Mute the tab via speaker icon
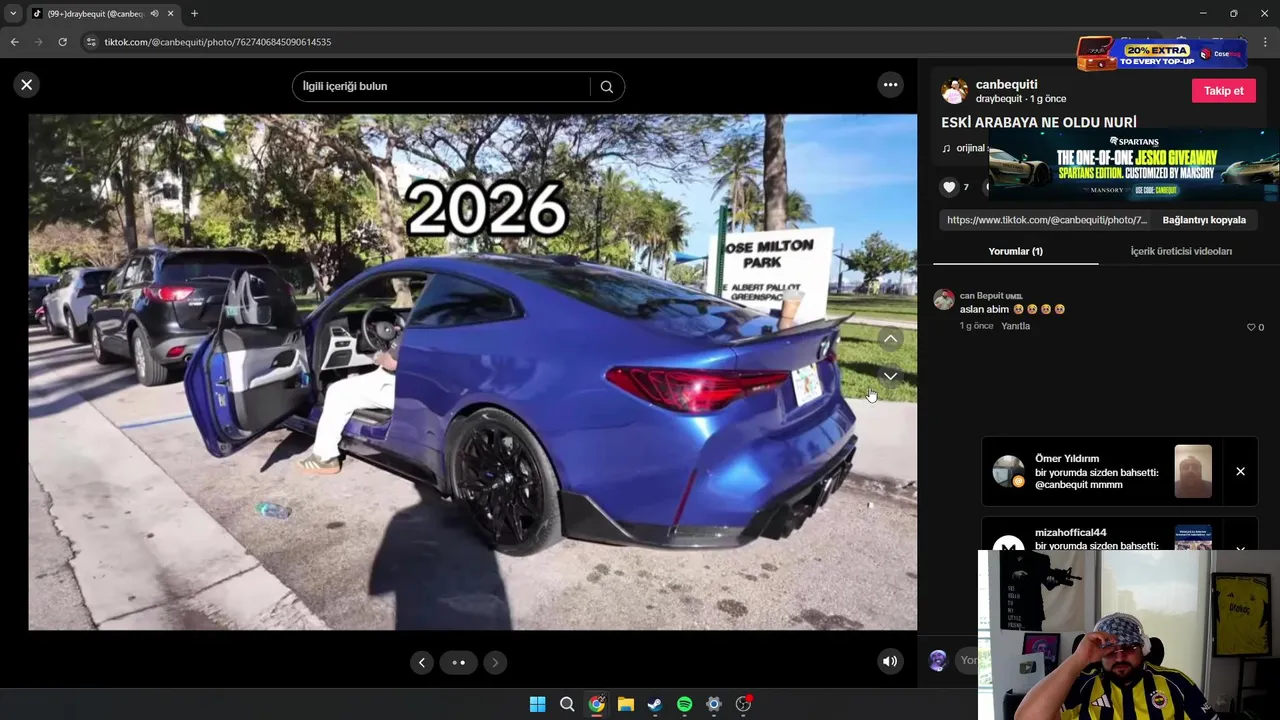 (155, 14)
